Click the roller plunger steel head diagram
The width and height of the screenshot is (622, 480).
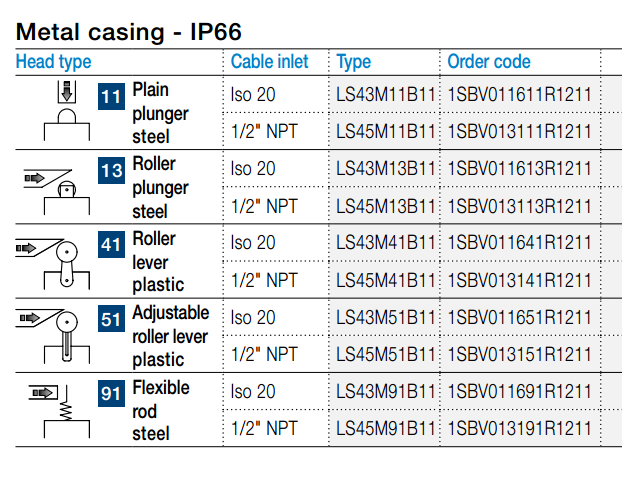pos(57,192)
